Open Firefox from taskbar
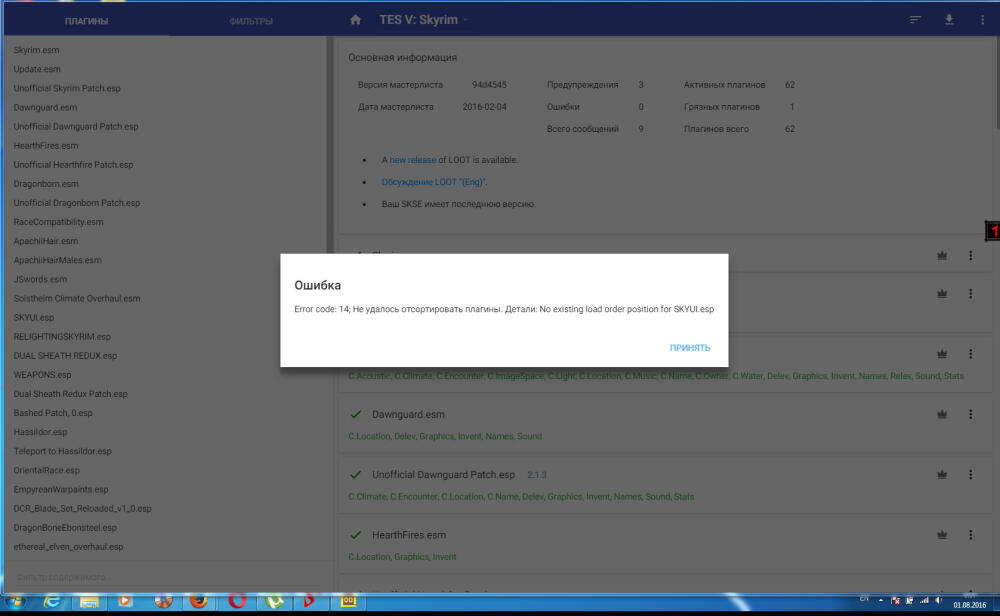 [x=199, y=601]
